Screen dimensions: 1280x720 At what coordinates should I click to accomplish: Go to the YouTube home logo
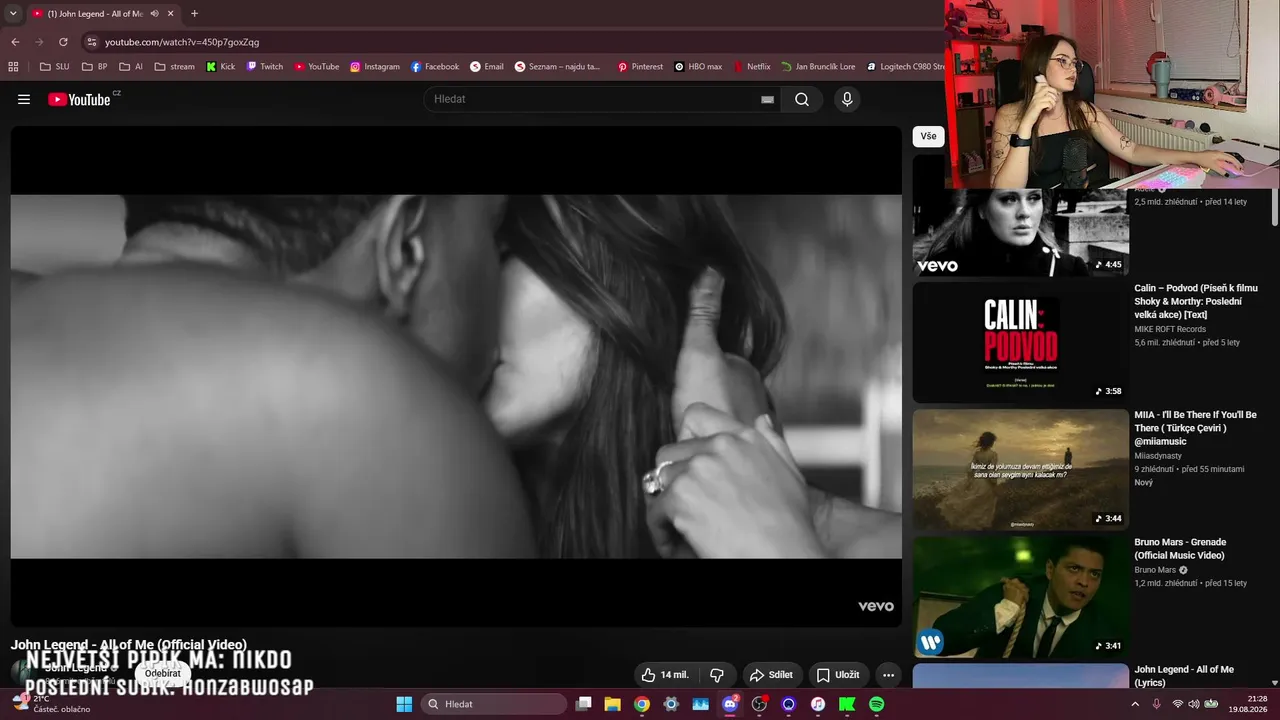[80, 99]
